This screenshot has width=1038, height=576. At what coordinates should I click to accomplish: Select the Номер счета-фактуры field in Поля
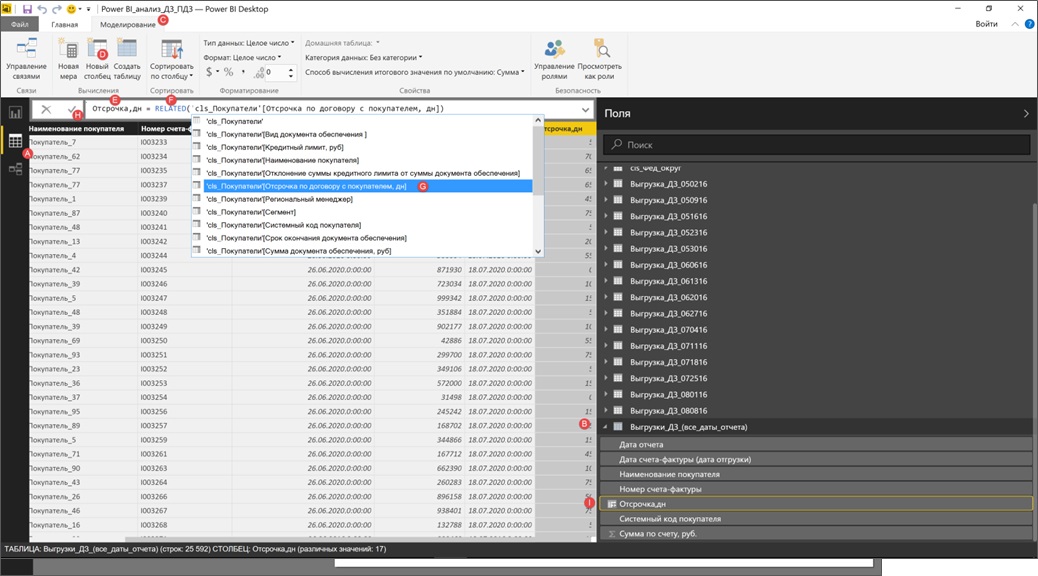[x=816, y=489]
